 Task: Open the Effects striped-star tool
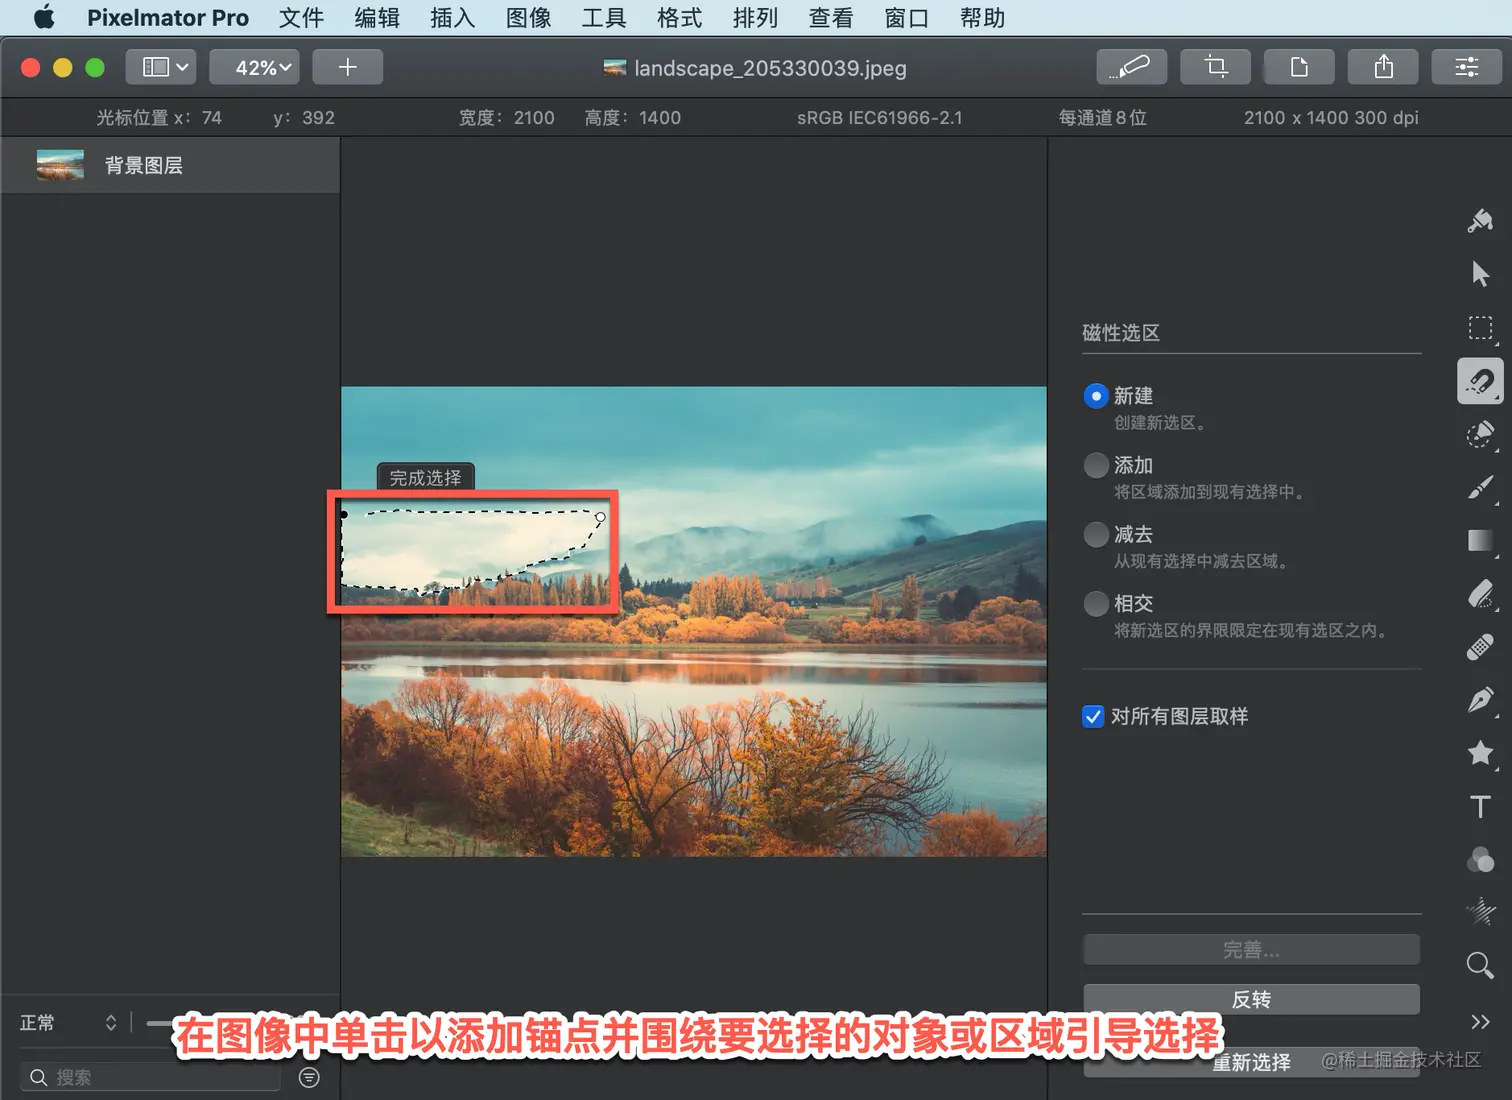click(x=1480, y=911)
